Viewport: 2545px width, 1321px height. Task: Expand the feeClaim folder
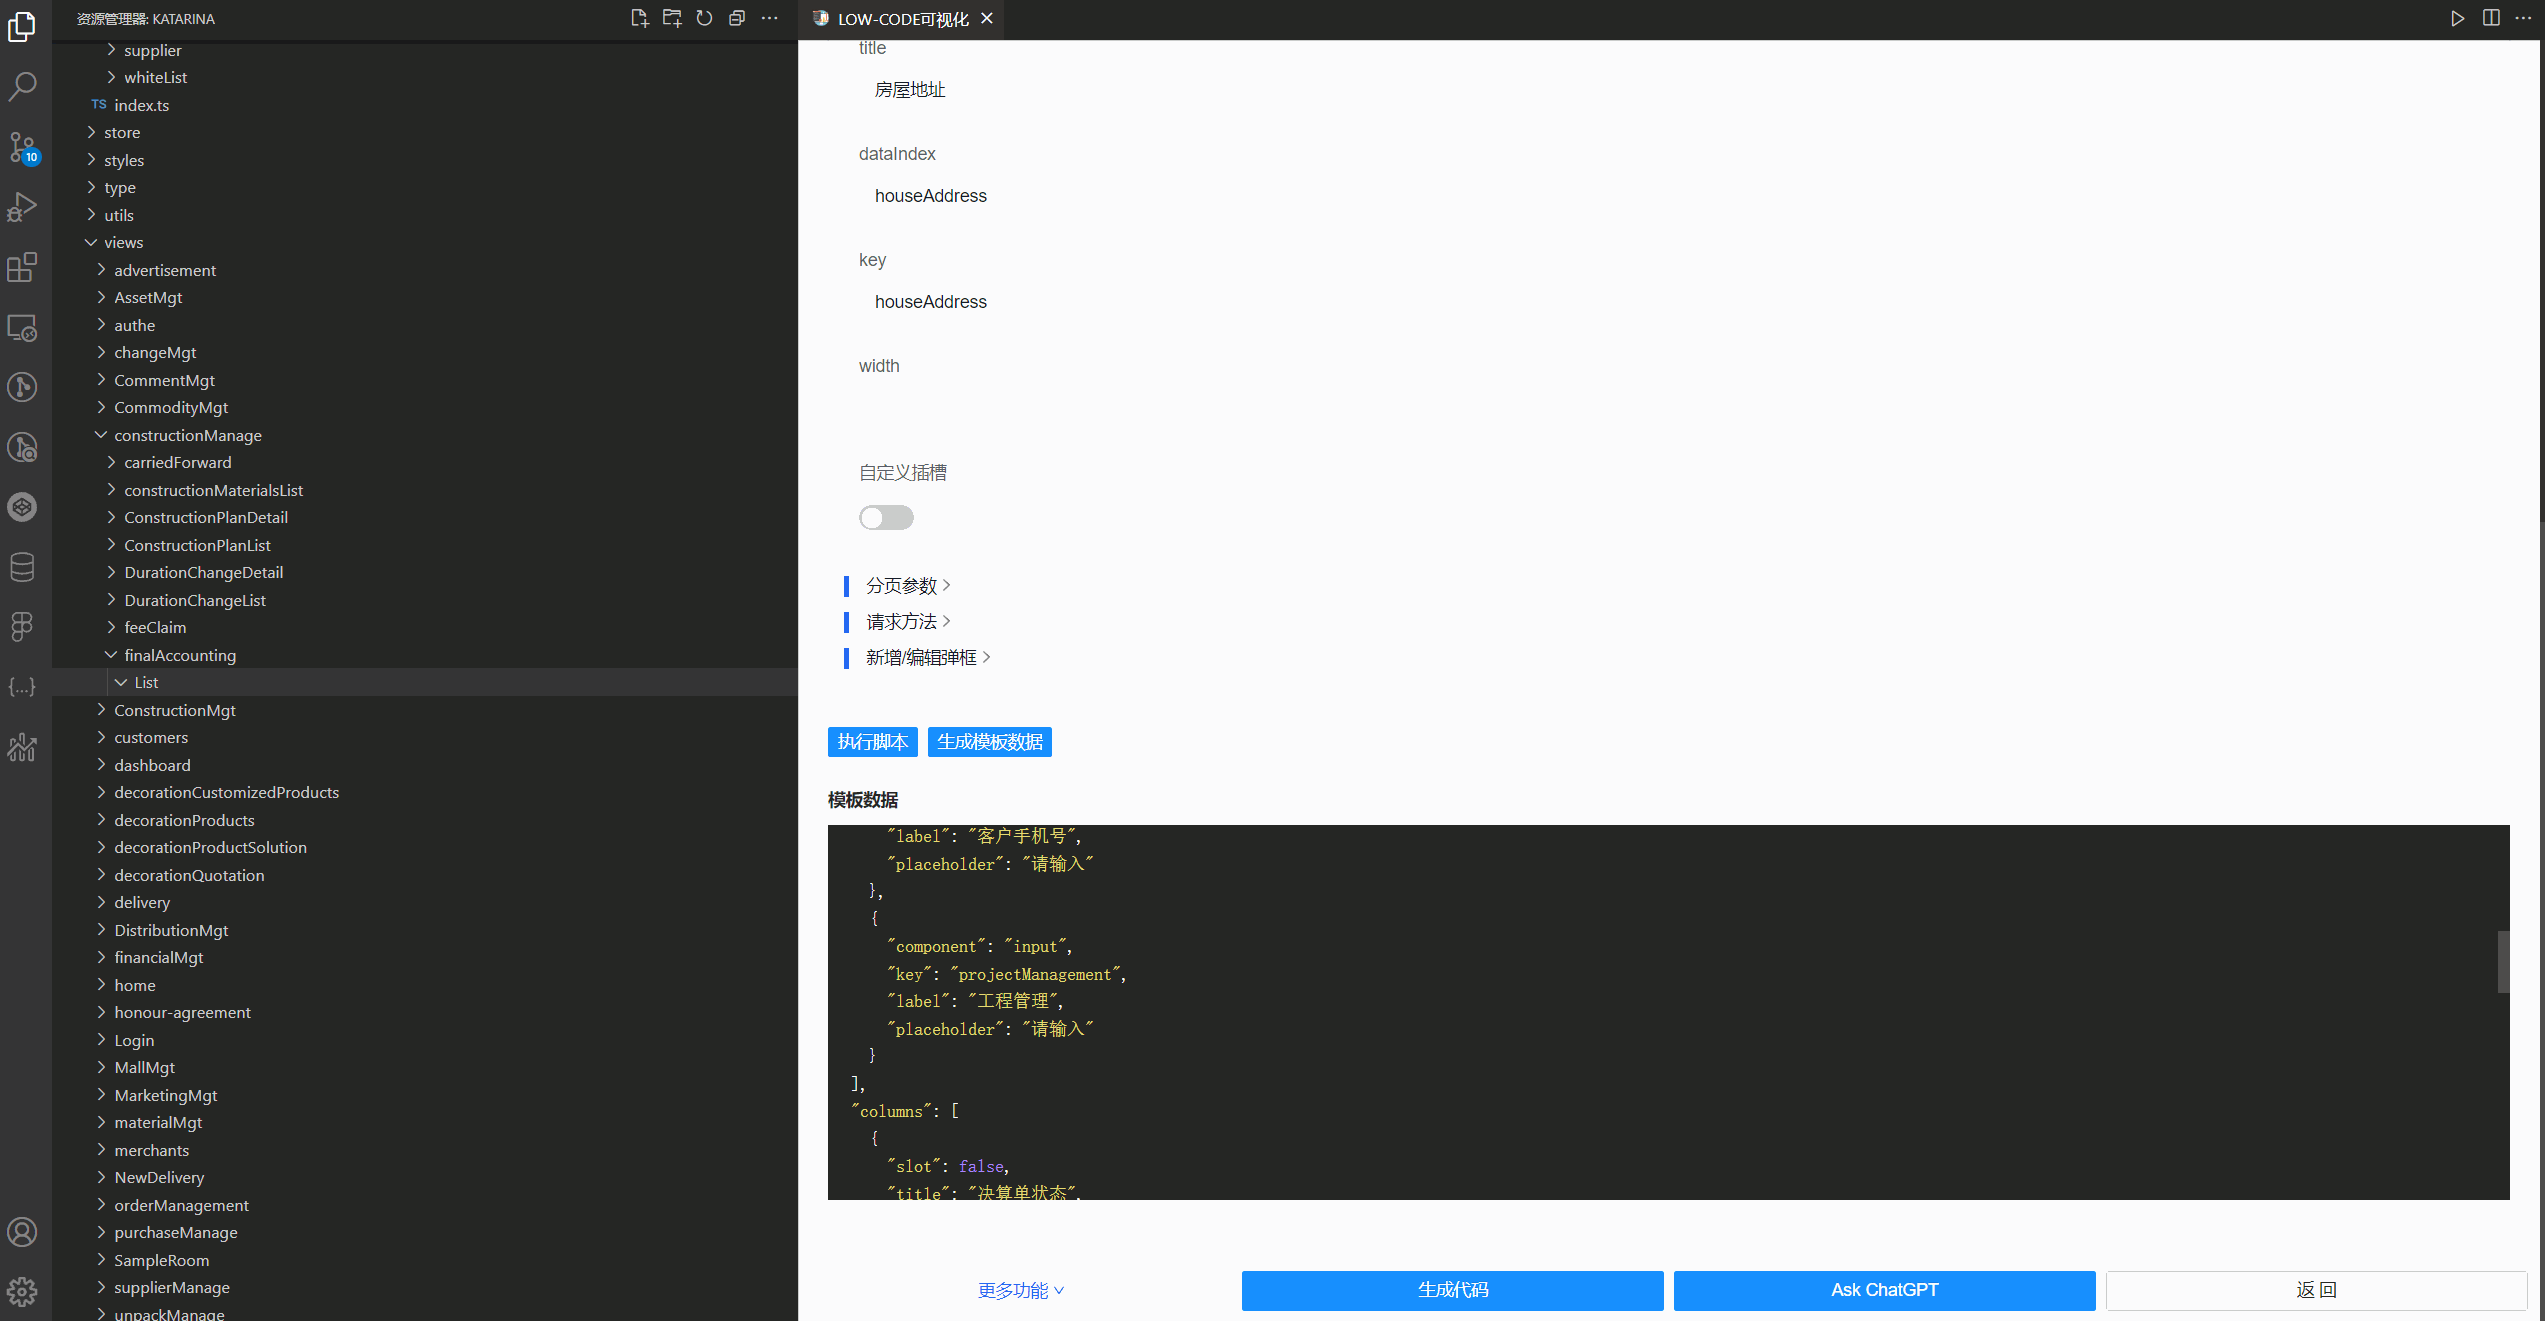[155, 627]
